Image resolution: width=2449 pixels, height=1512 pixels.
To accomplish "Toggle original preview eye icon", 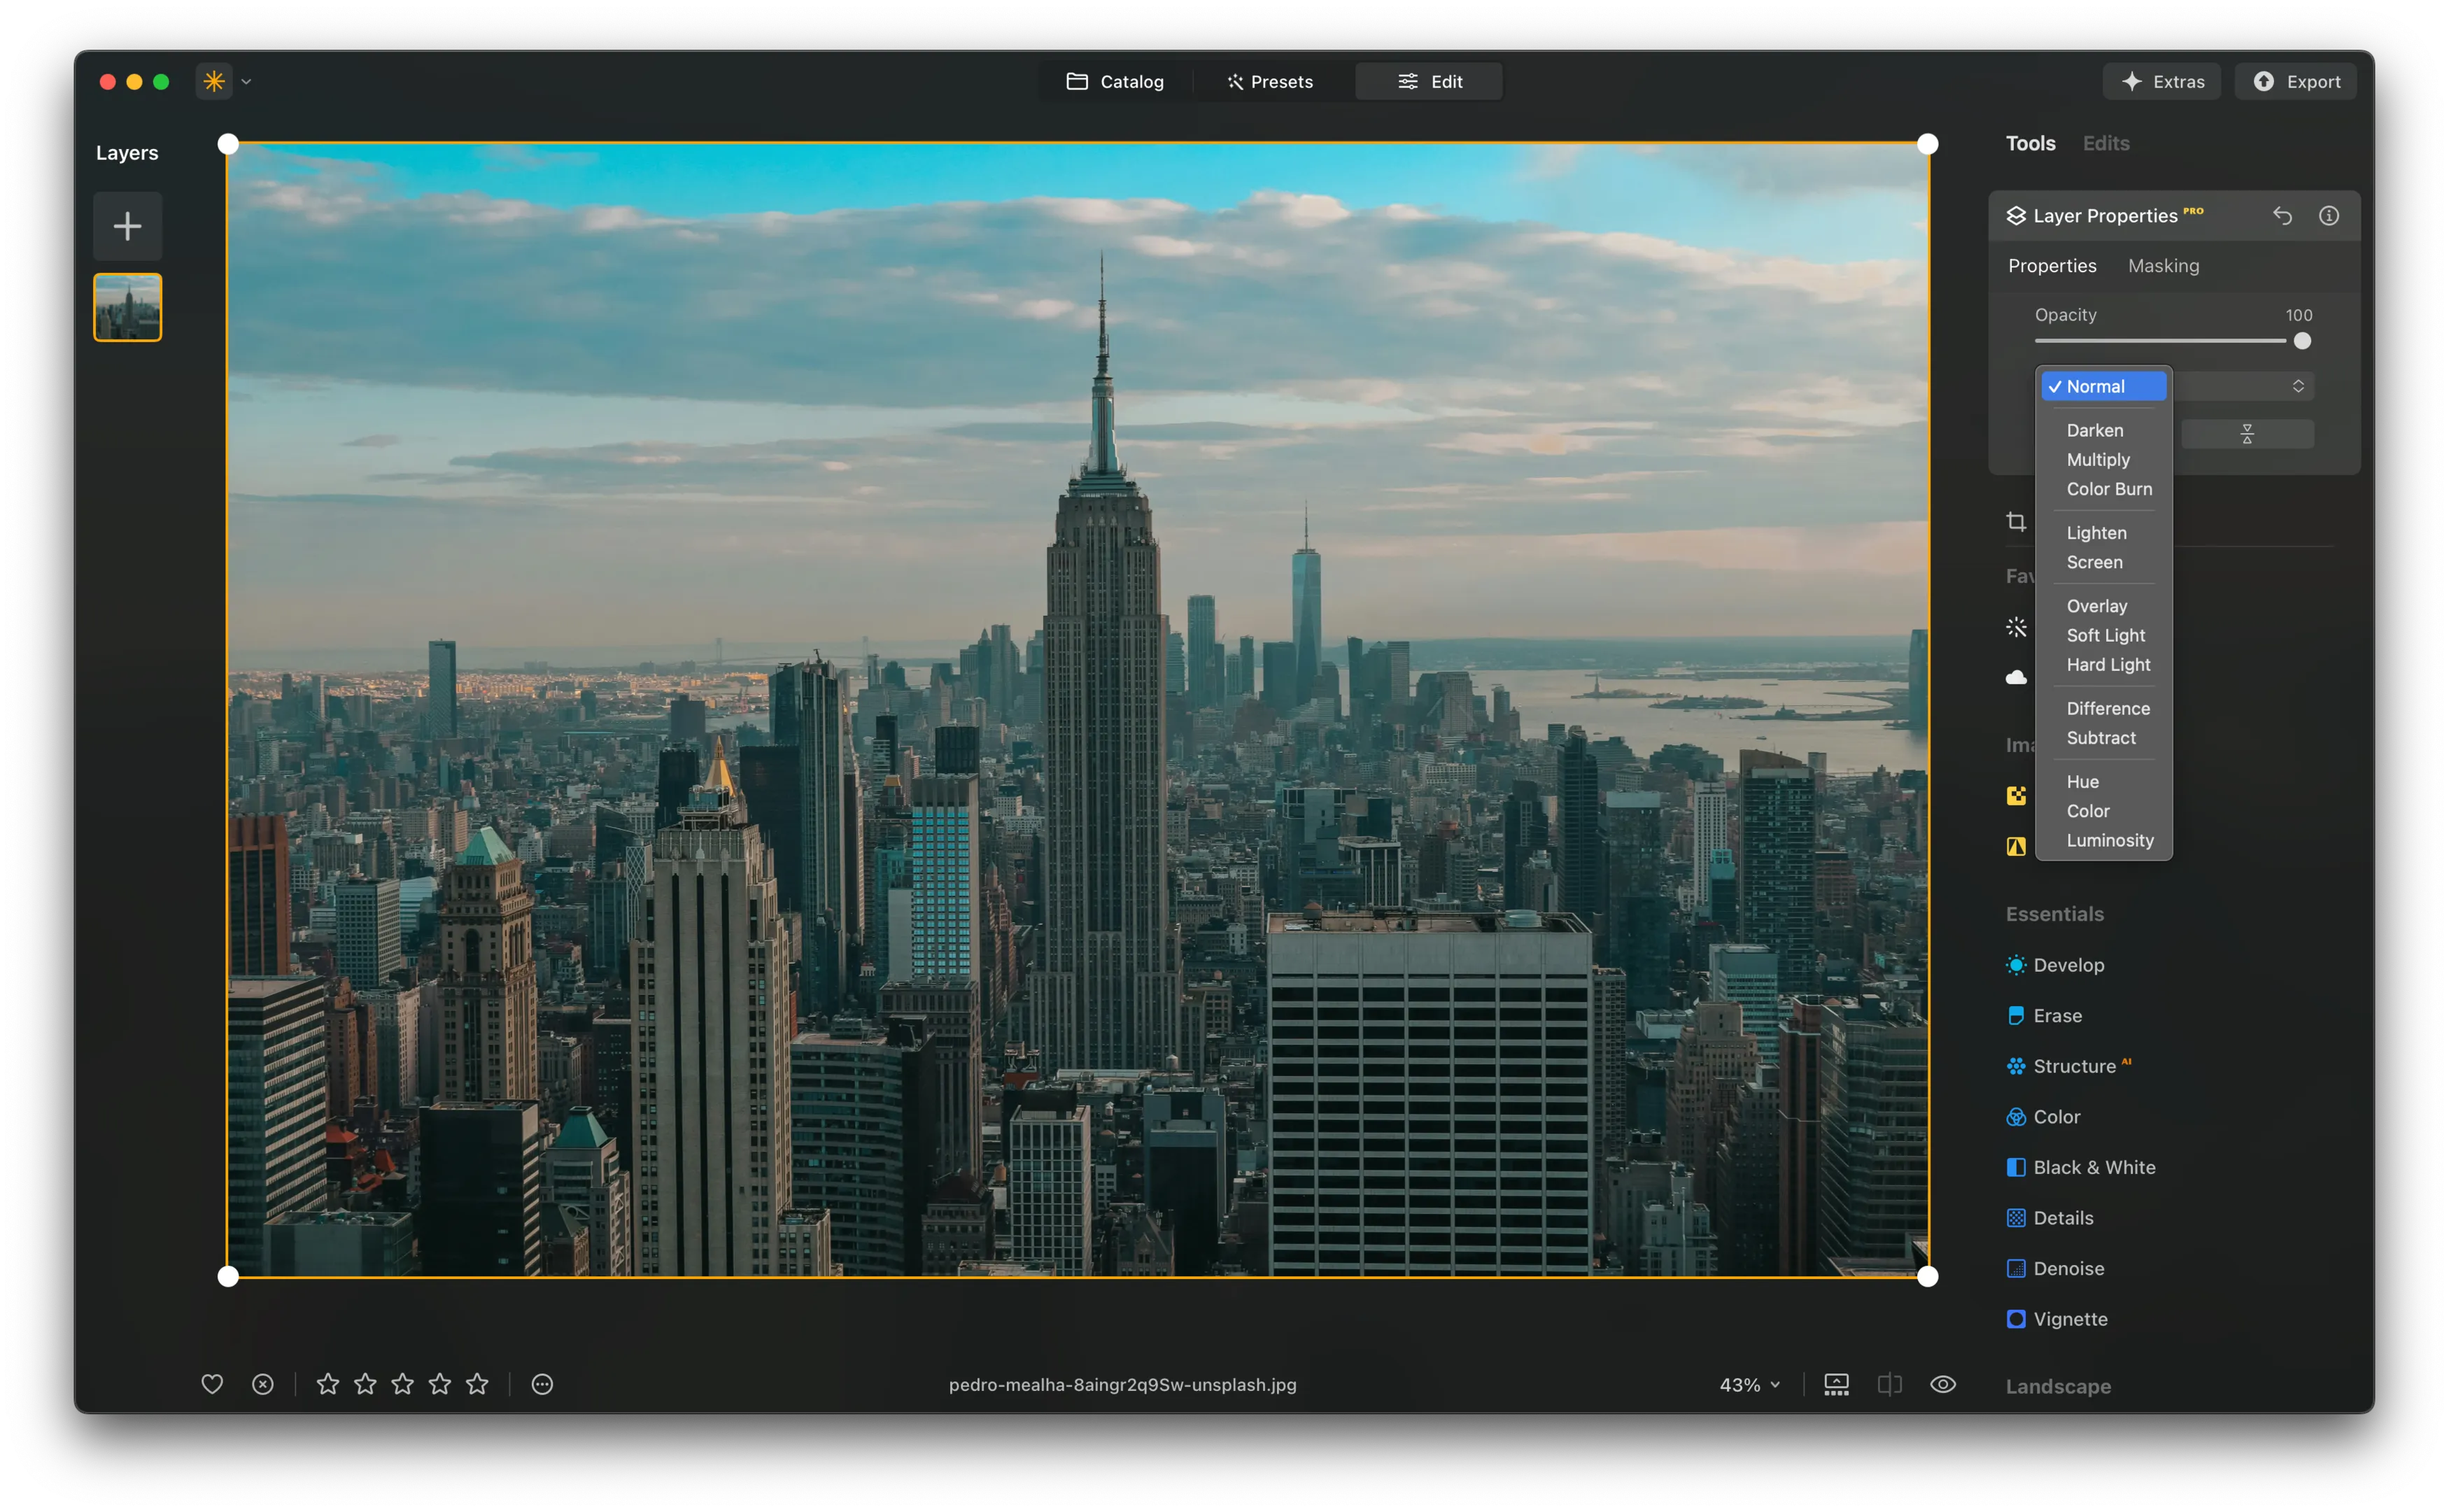I will pyautogui.click(x=1942, y=1384).
